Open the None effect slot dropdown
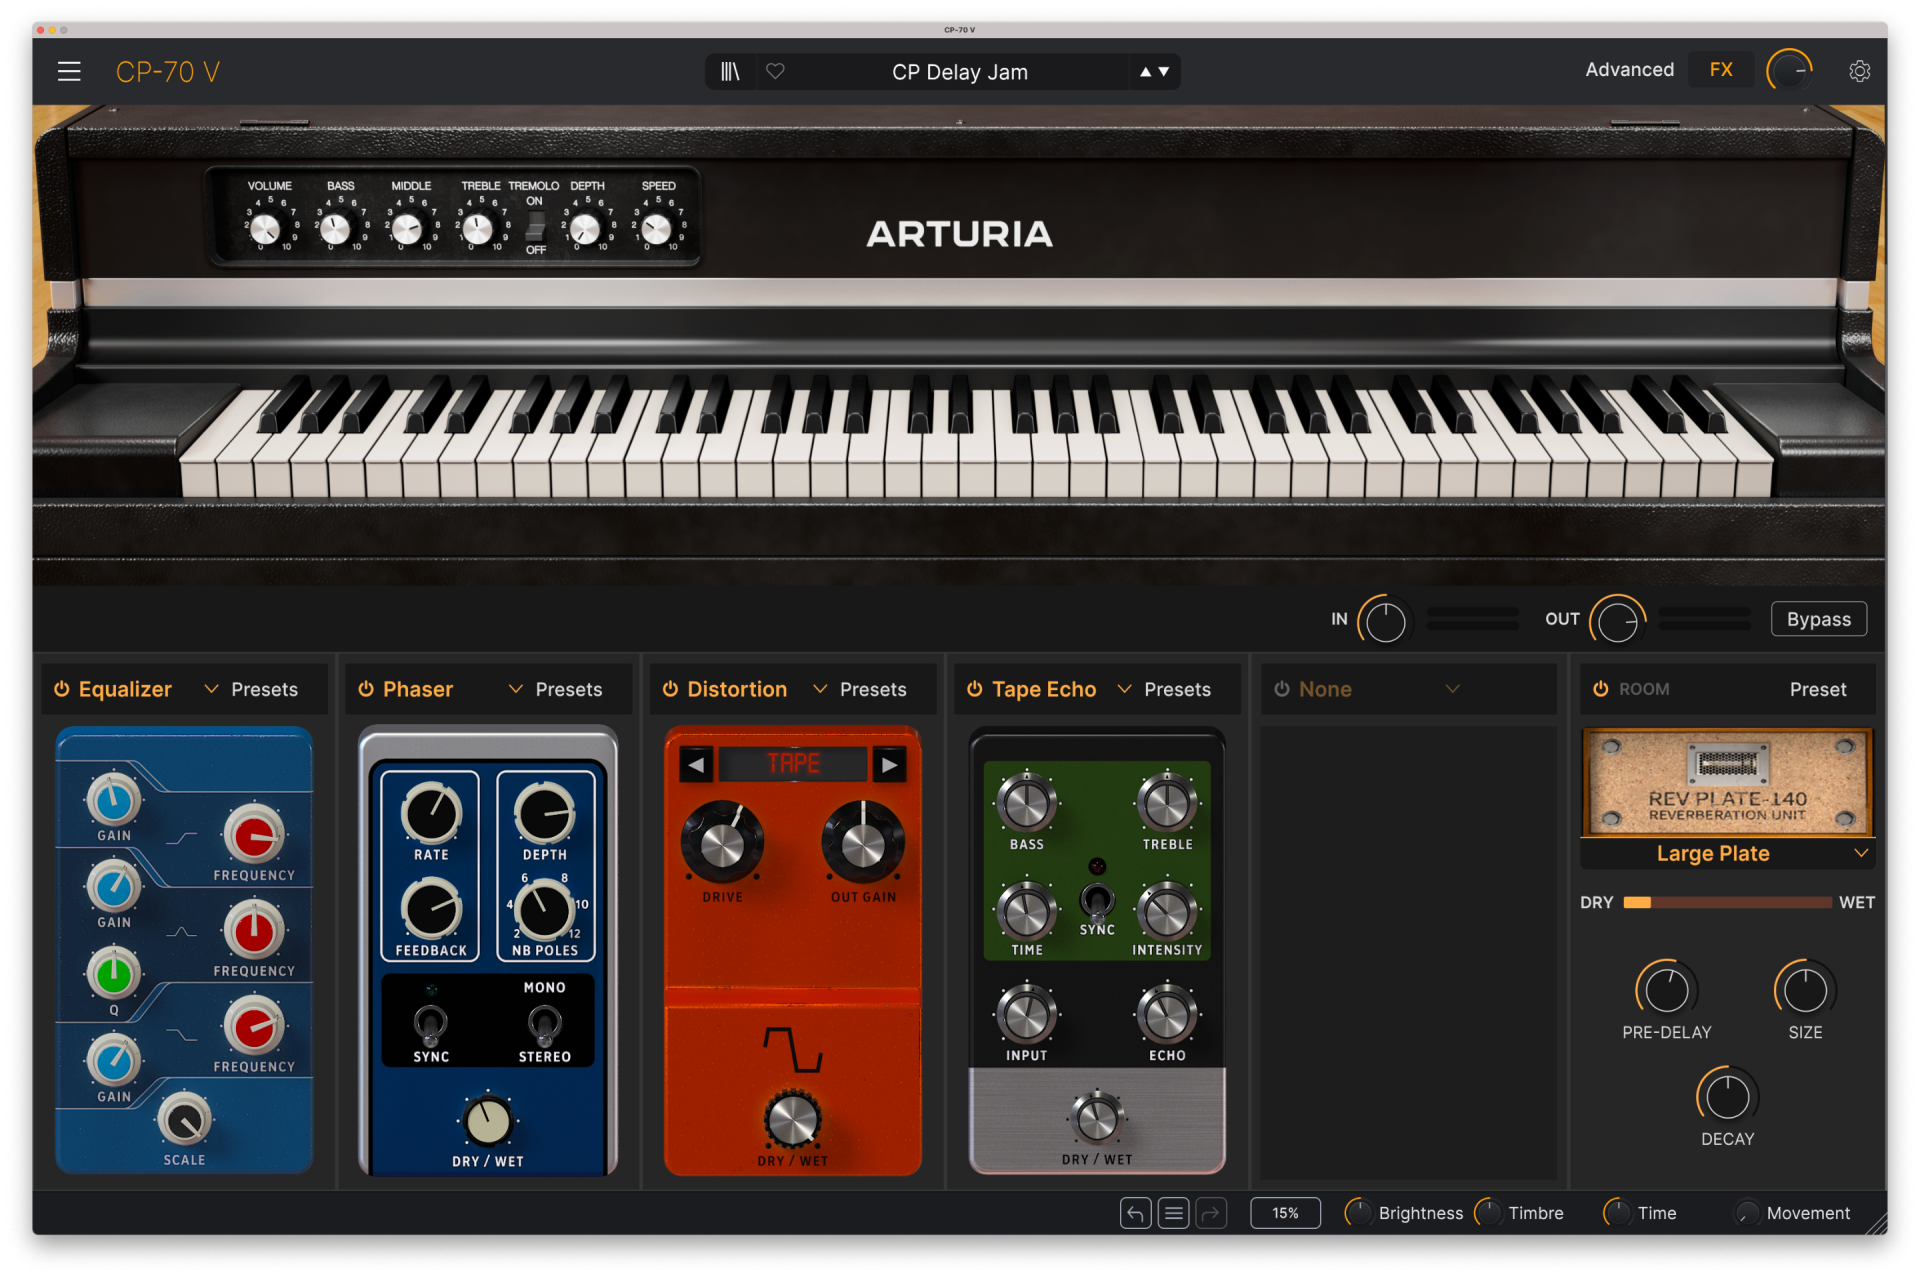1920x1277 pixels. (1452, 689)
